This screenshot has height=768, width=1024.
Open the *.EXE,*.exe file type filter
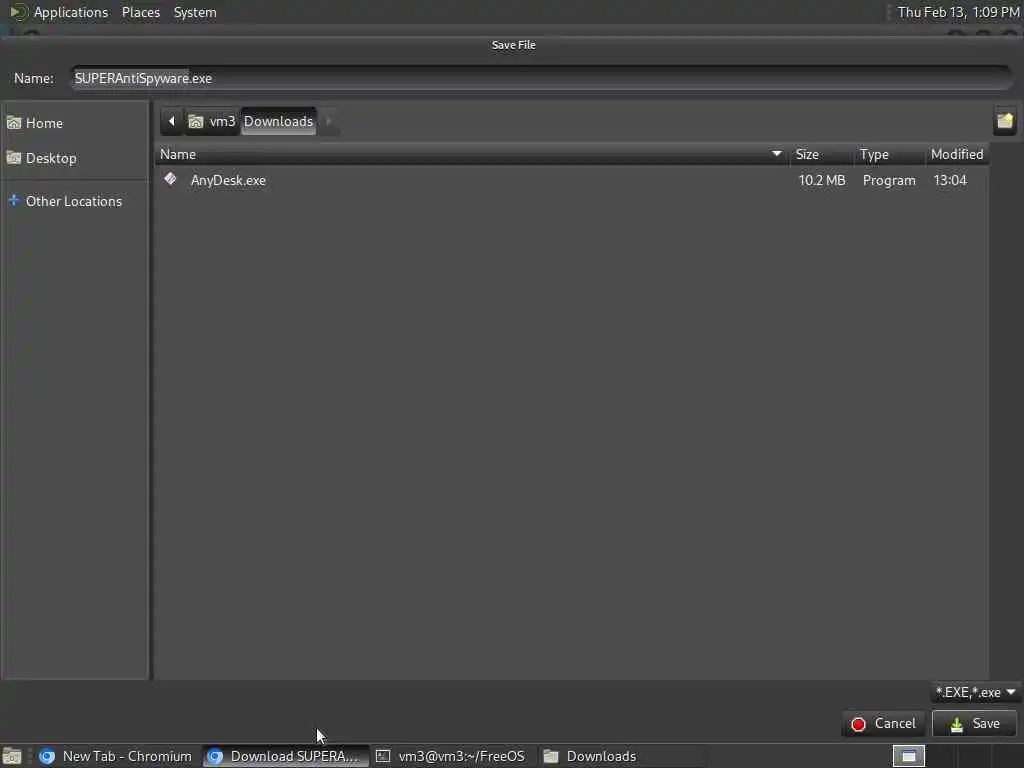(x=976, y=692)
